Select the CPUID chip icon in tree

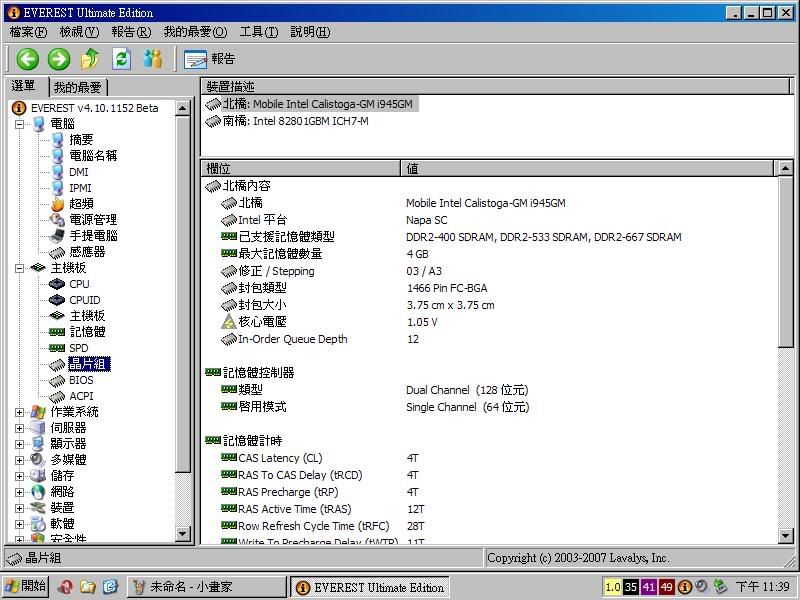[57, 300]
